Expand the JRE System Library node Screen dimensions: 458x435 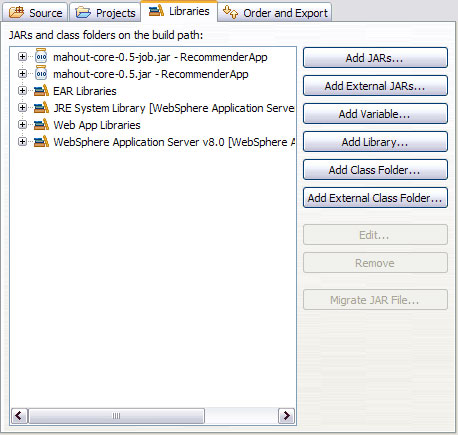(x=22, y=107)
